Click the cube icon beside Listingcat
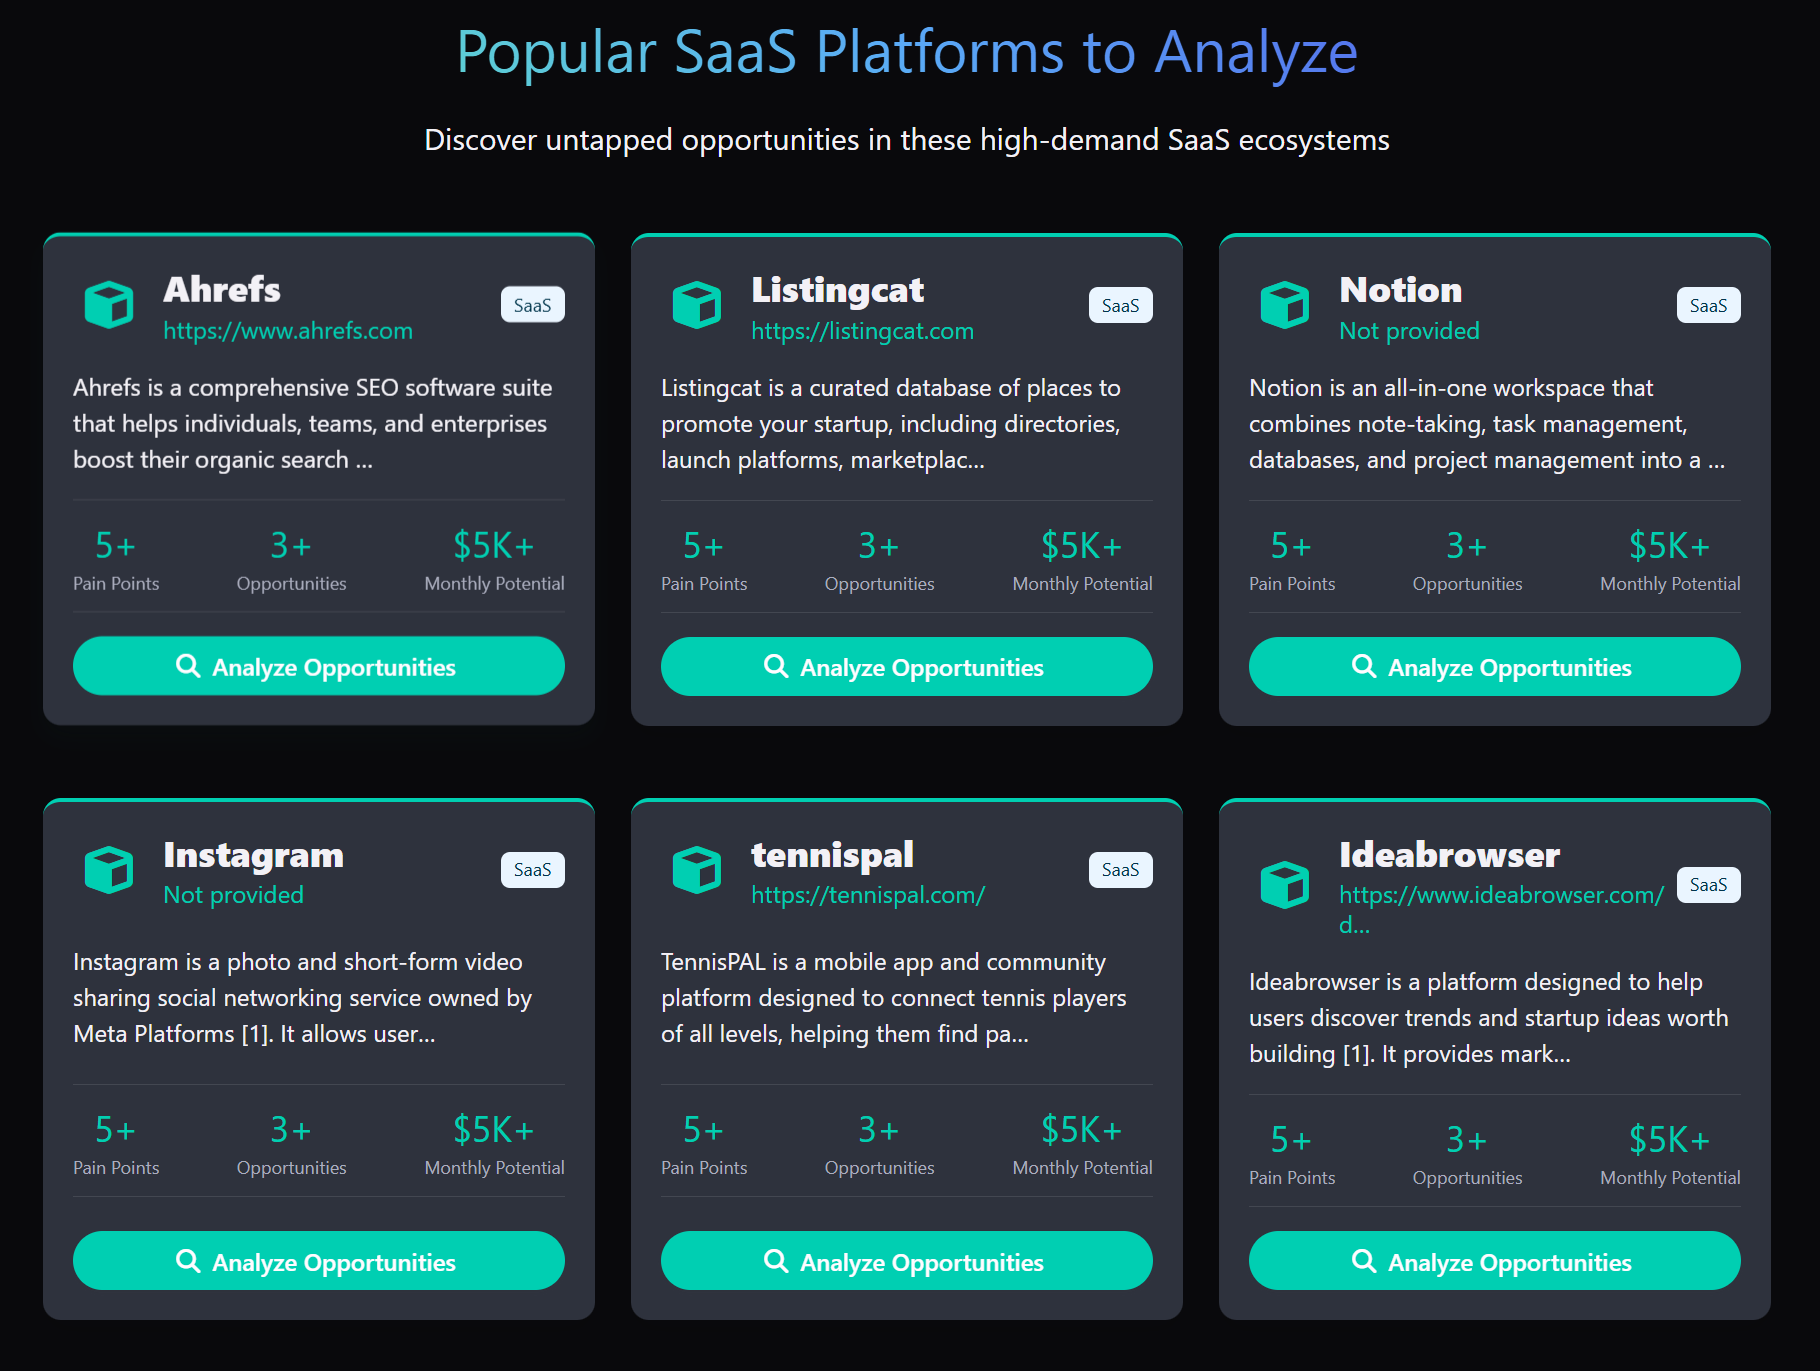This screenshot has width=1820, height=1371. coord(697,305)
